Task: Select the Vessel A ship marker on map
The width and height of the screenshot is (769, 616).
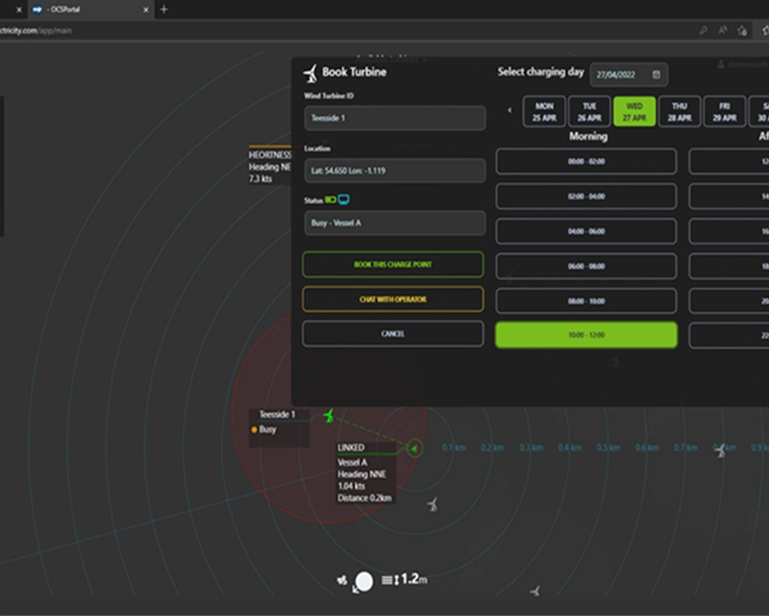Action: (414, 448)
